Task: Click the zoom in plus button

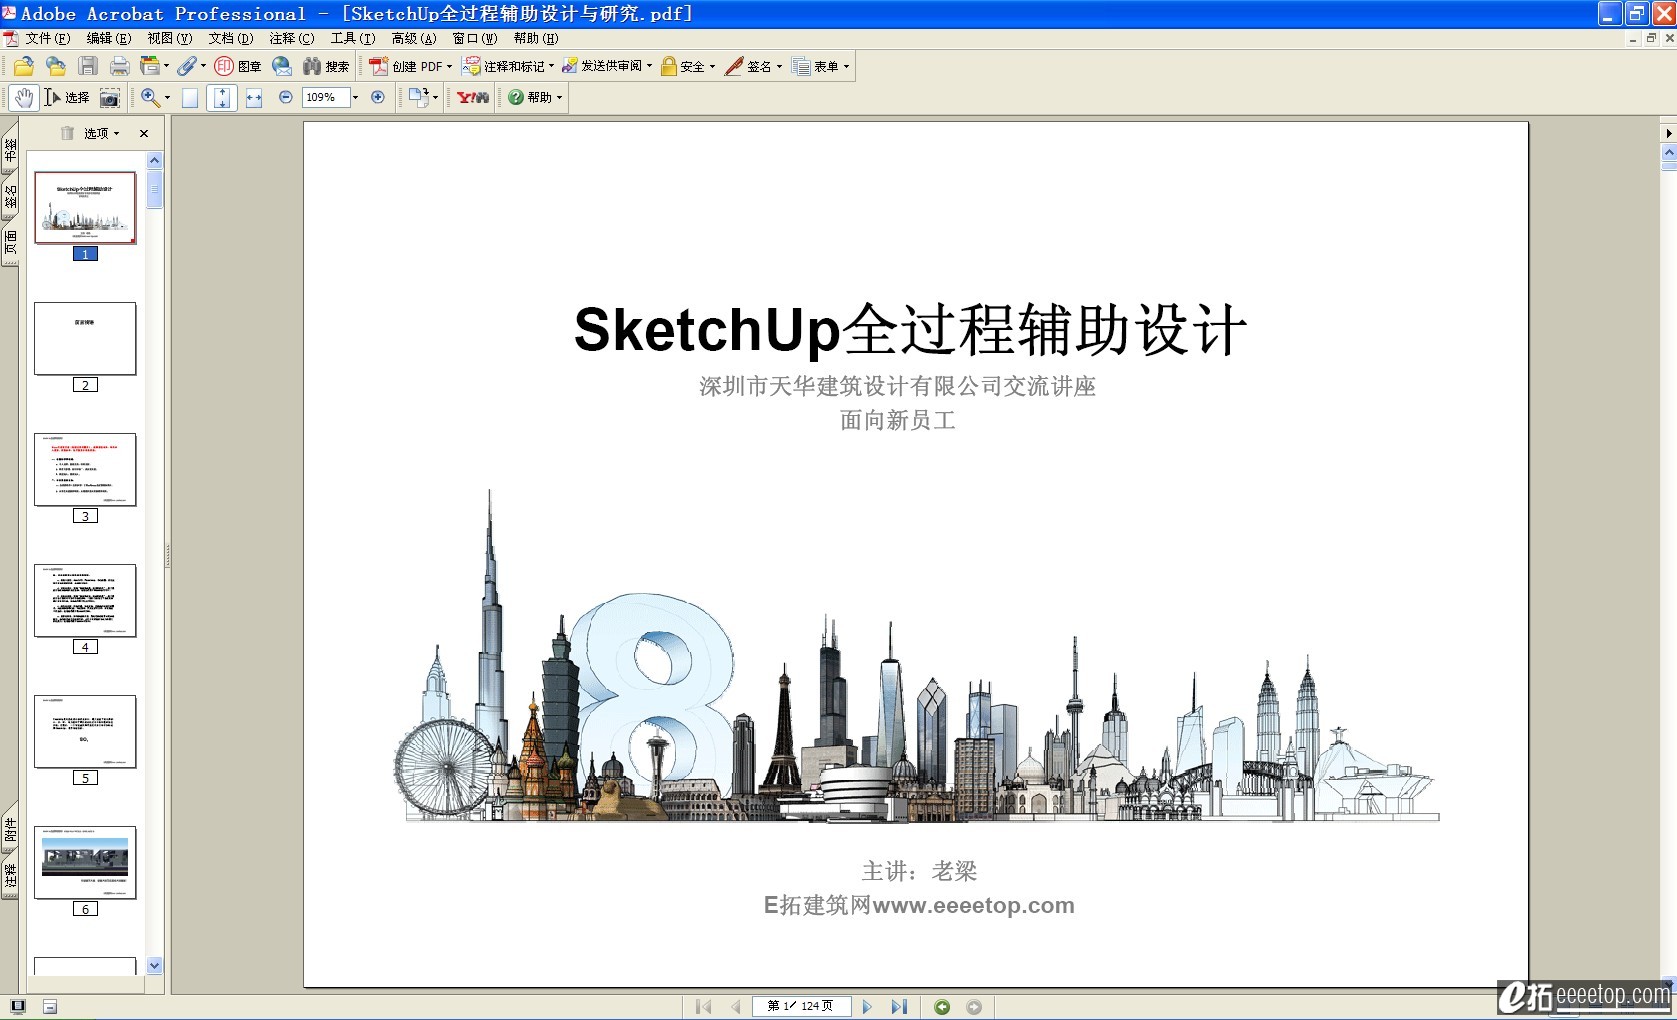Action: (x=378, y=97)
